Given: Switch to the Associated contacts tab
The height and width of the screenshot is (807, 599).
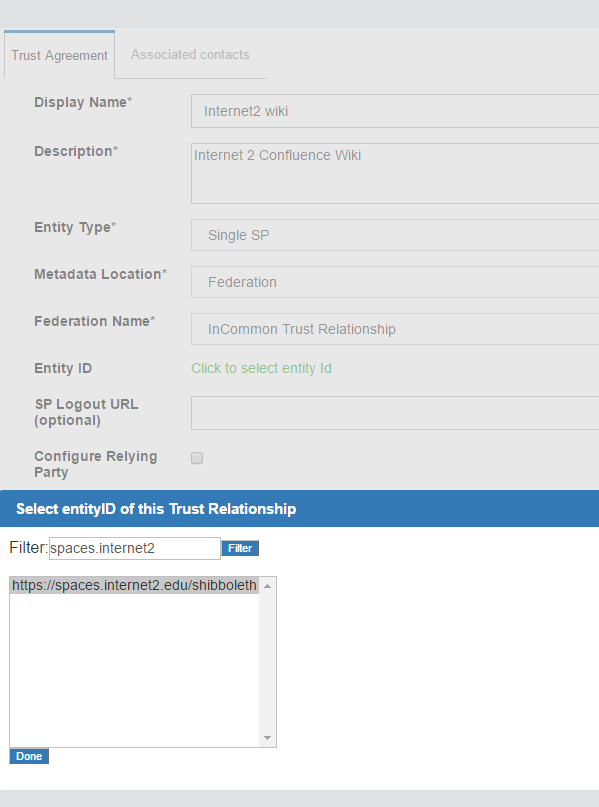Looking at the screenshot, I should pos(190,55).
